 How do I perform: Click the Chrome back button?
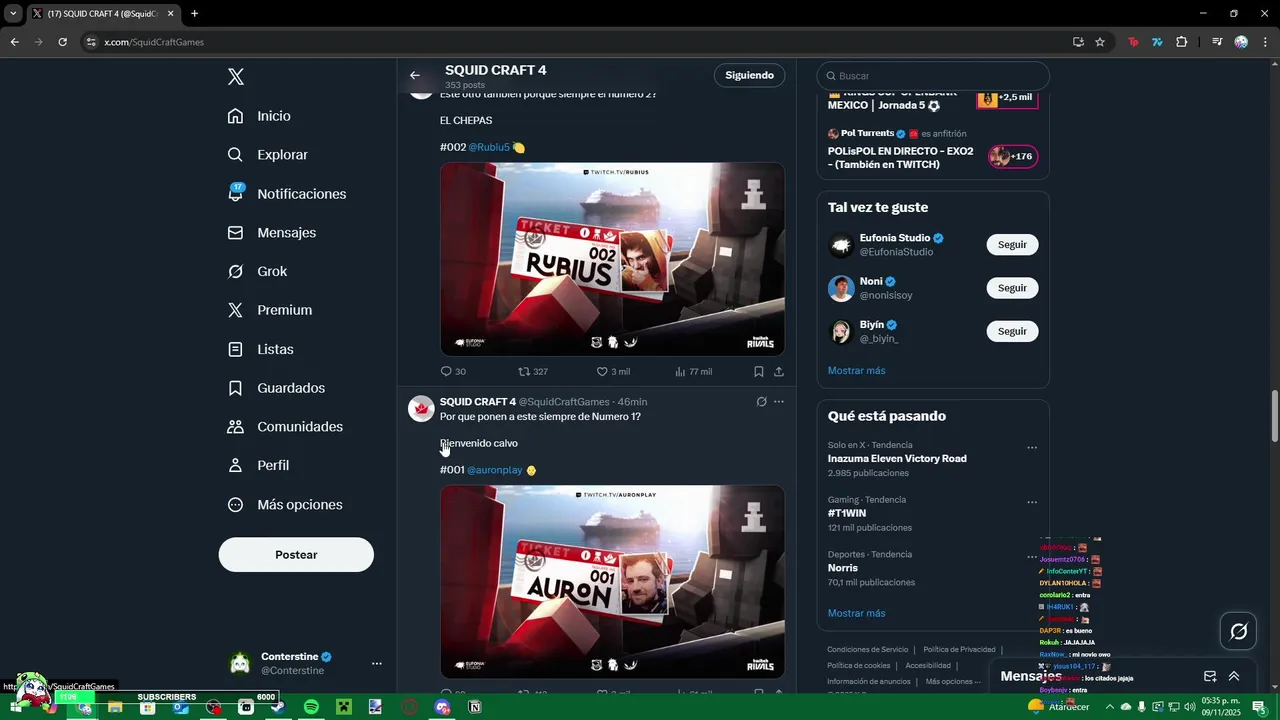(14, 42)
